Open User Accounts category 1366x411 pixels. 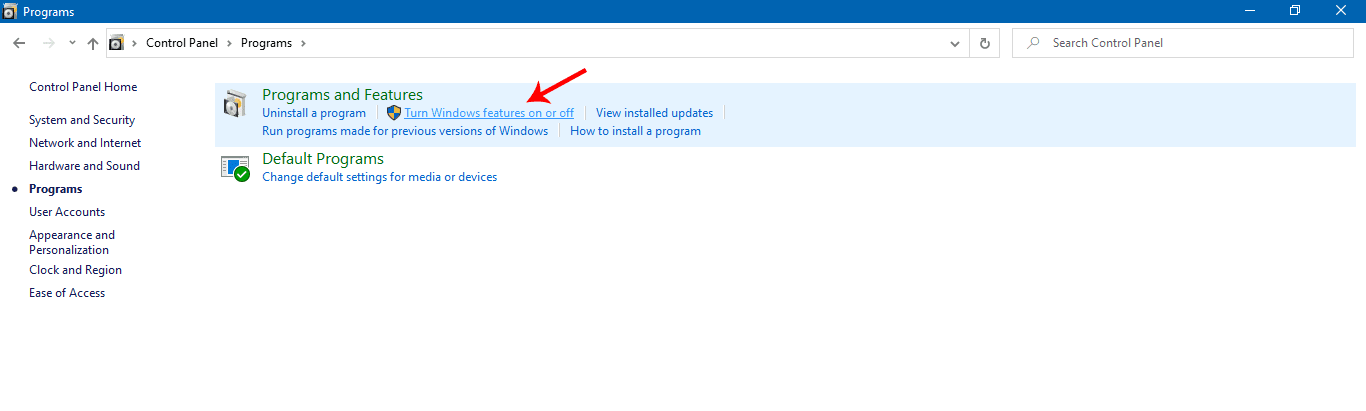tap(67, 212)
